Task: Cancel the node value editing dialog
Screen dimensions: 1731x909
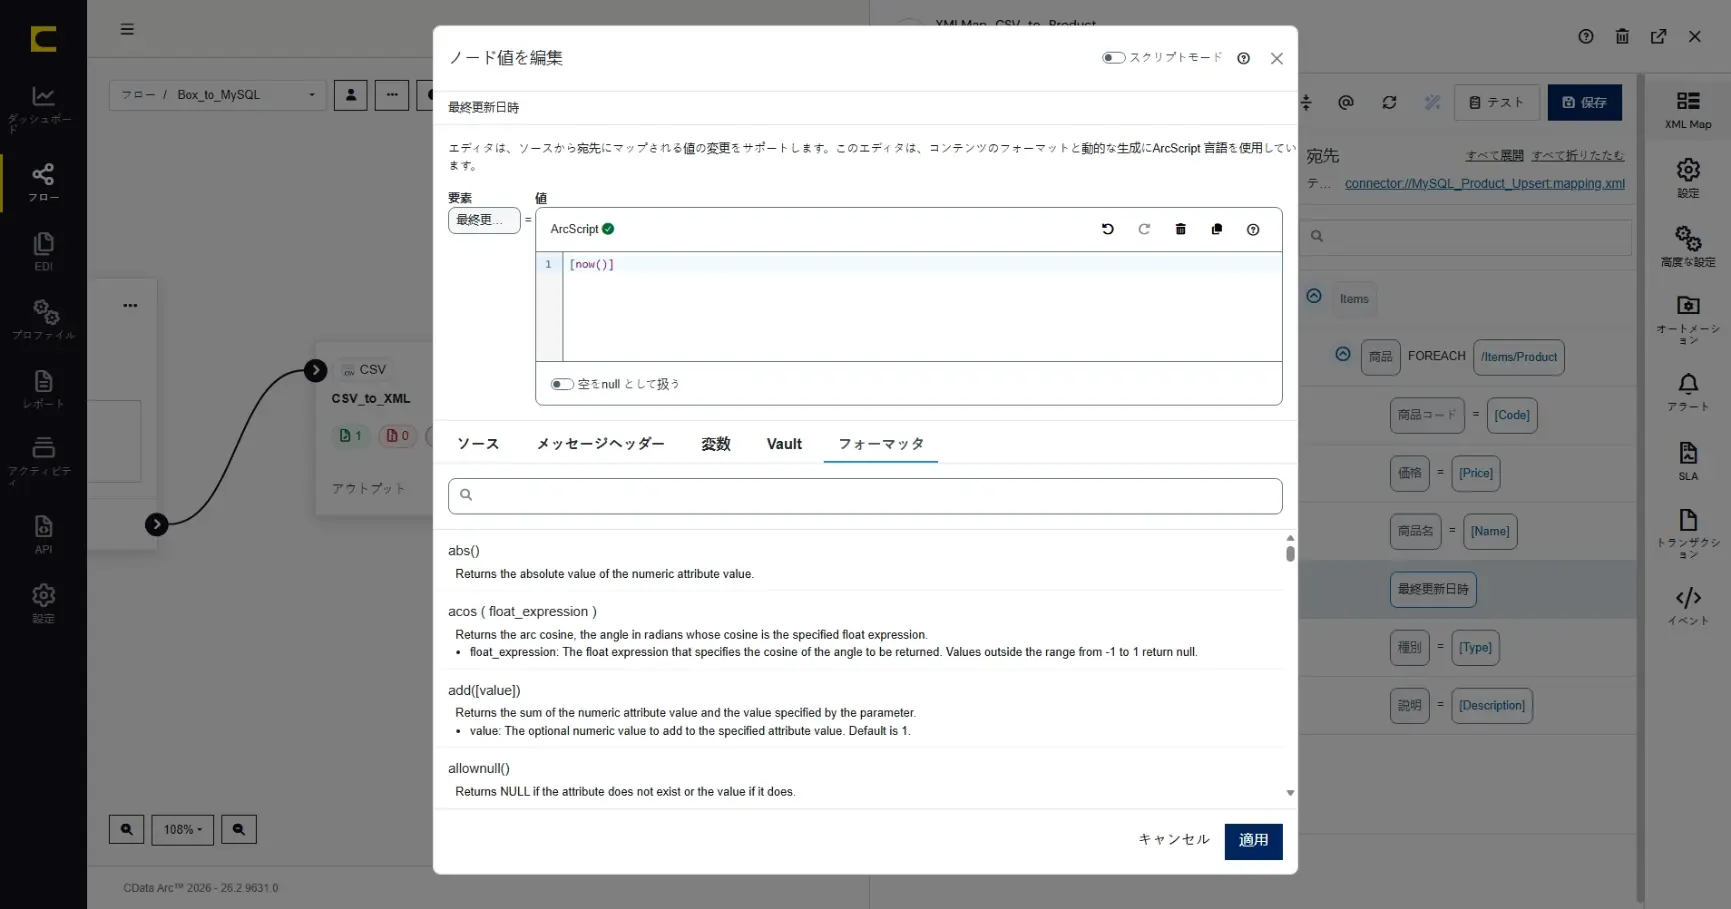Action: (x=1174, y=840)
